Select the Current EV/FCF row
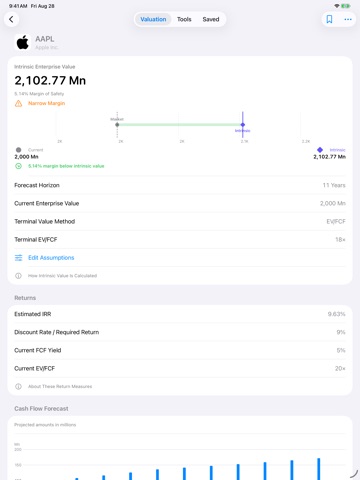The height and width of the screenshot is (480, 360). coord(180,368)
